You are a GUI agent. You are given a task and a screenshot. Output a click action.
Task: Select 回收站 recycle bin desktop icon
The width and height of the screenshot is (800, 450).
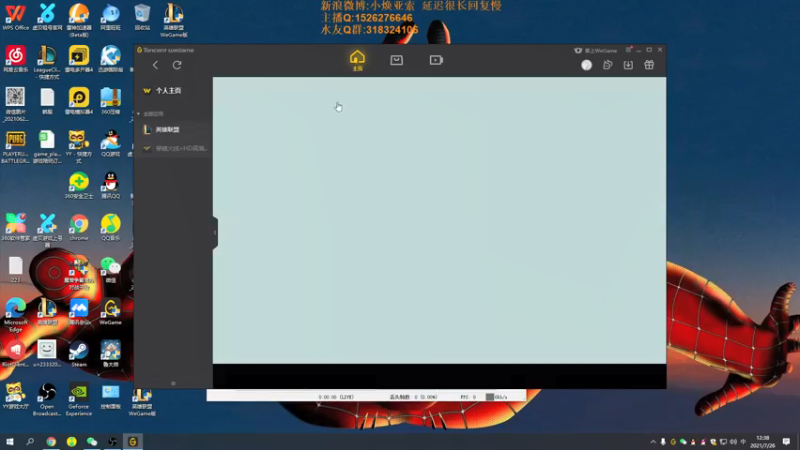click(x=142, y=17)
